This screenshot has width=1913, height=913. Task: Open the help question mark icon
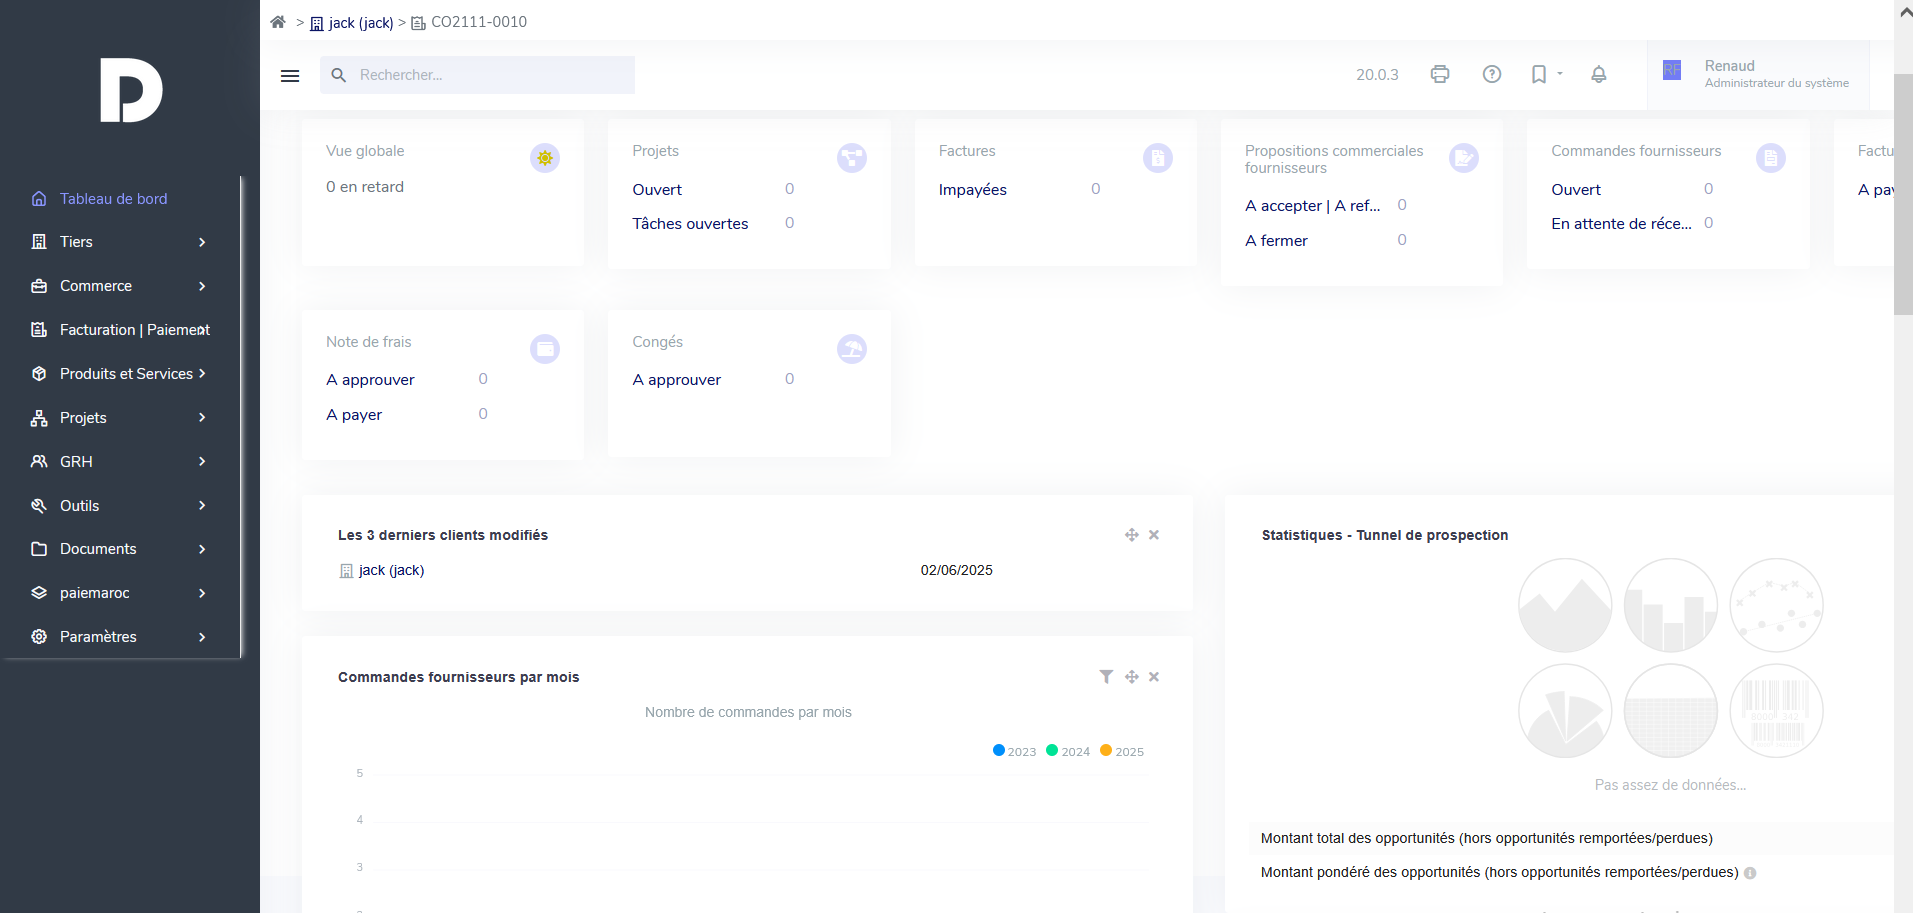point(1491,74)
